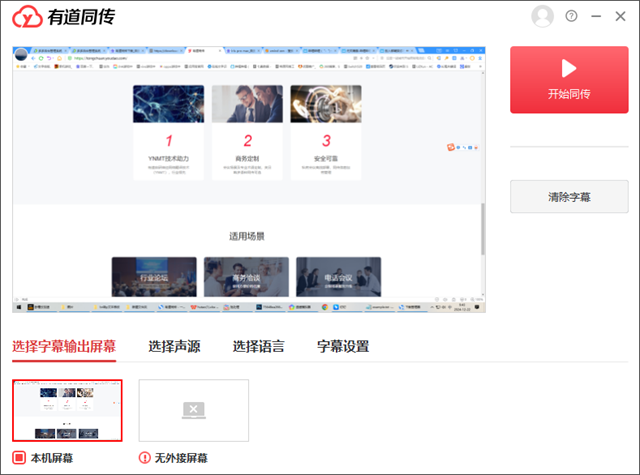Click the 无外接屏幕 warning icon
Viewport: 640px width, 475px height.
[x=144, y=458]
